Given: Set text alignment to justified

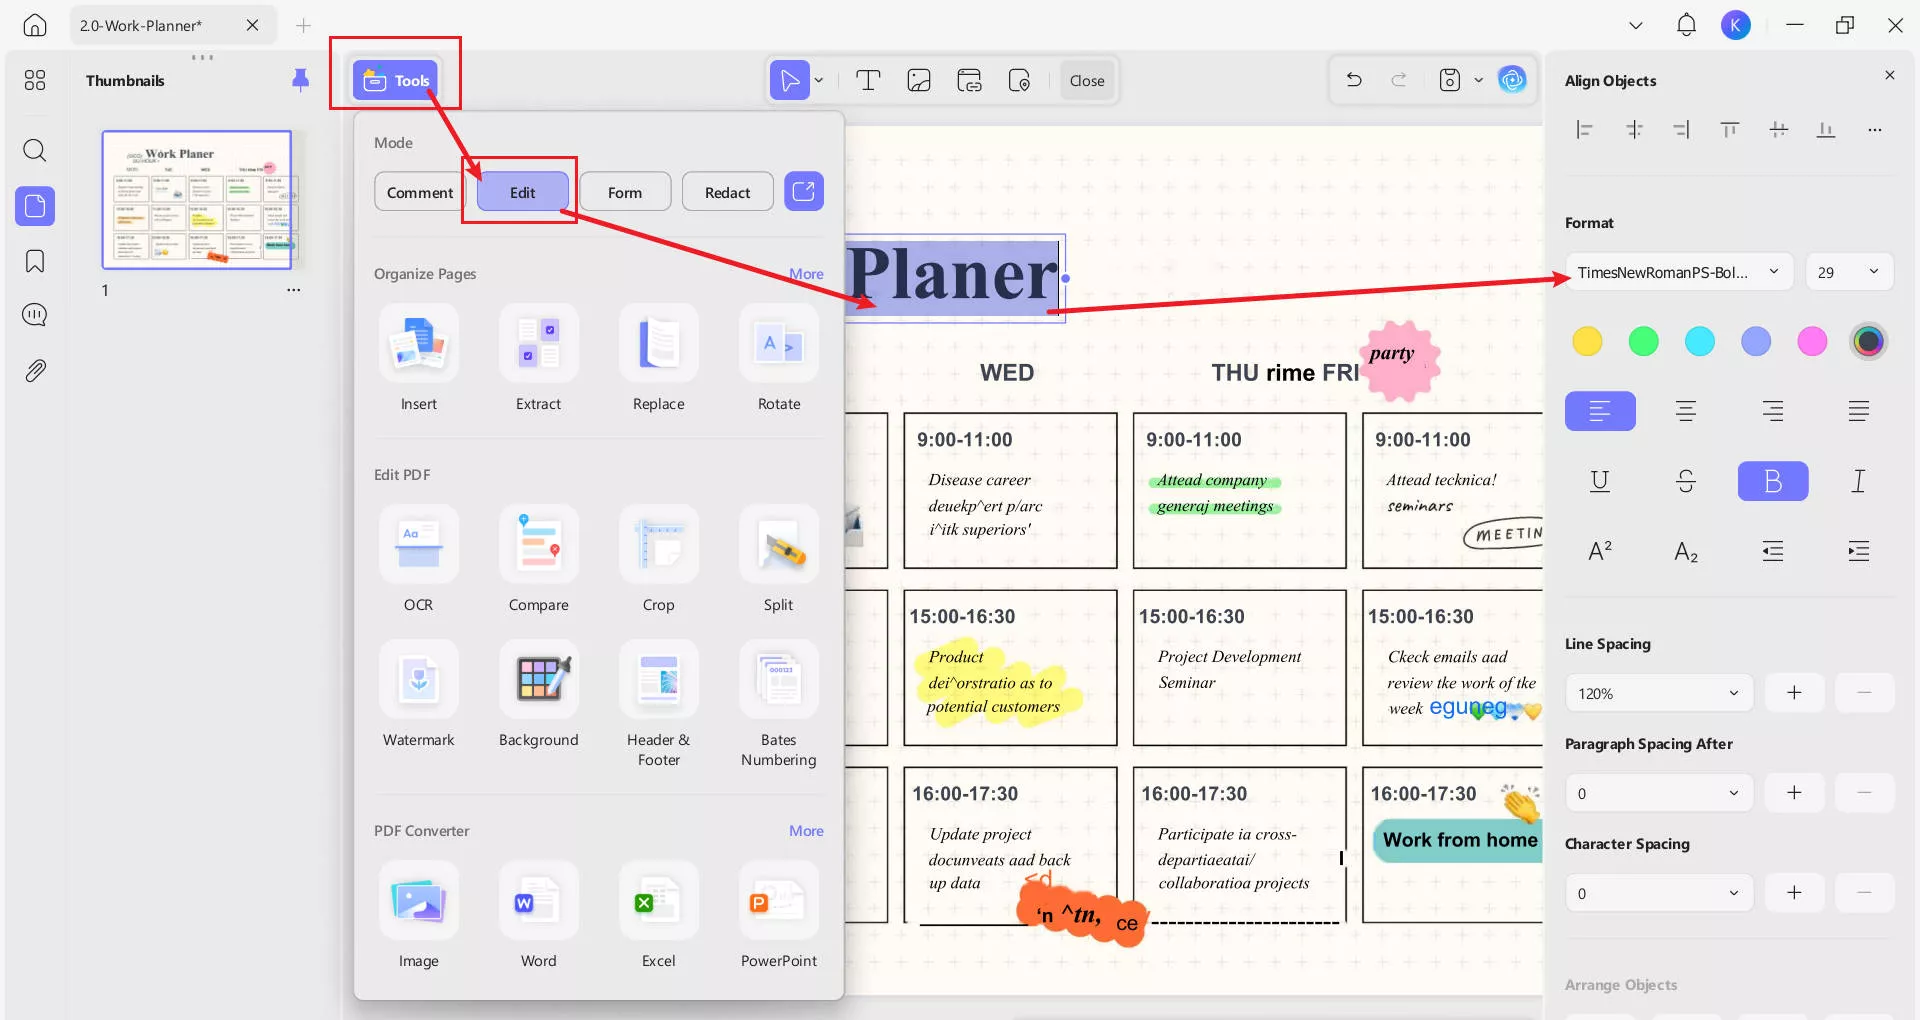Looking at the screenshot, I should [1859, 411].
